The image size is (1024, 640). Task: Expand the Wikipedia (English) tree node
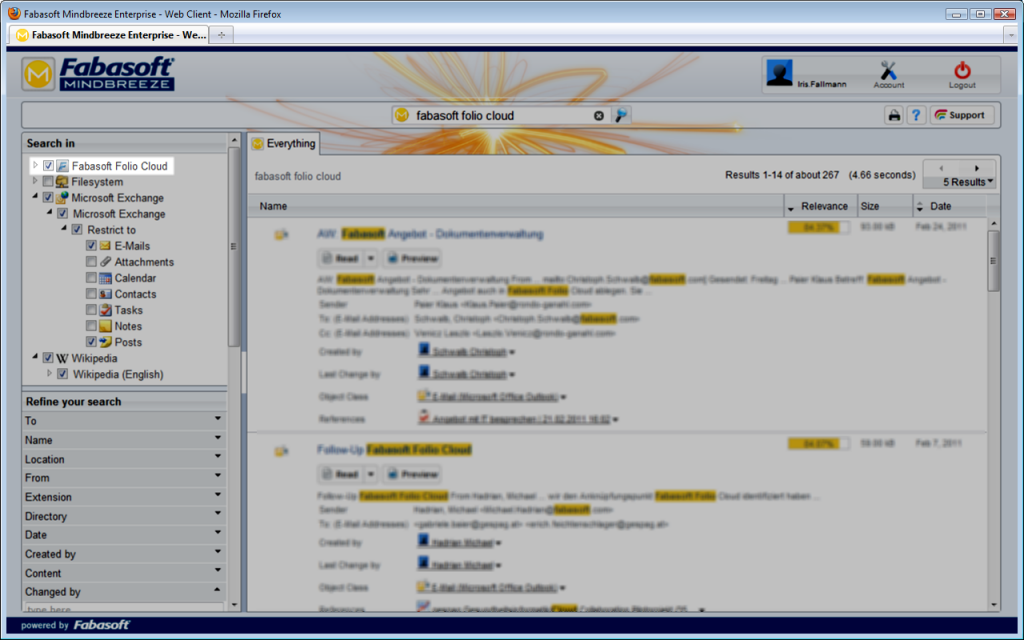click(x=50, y=374)
